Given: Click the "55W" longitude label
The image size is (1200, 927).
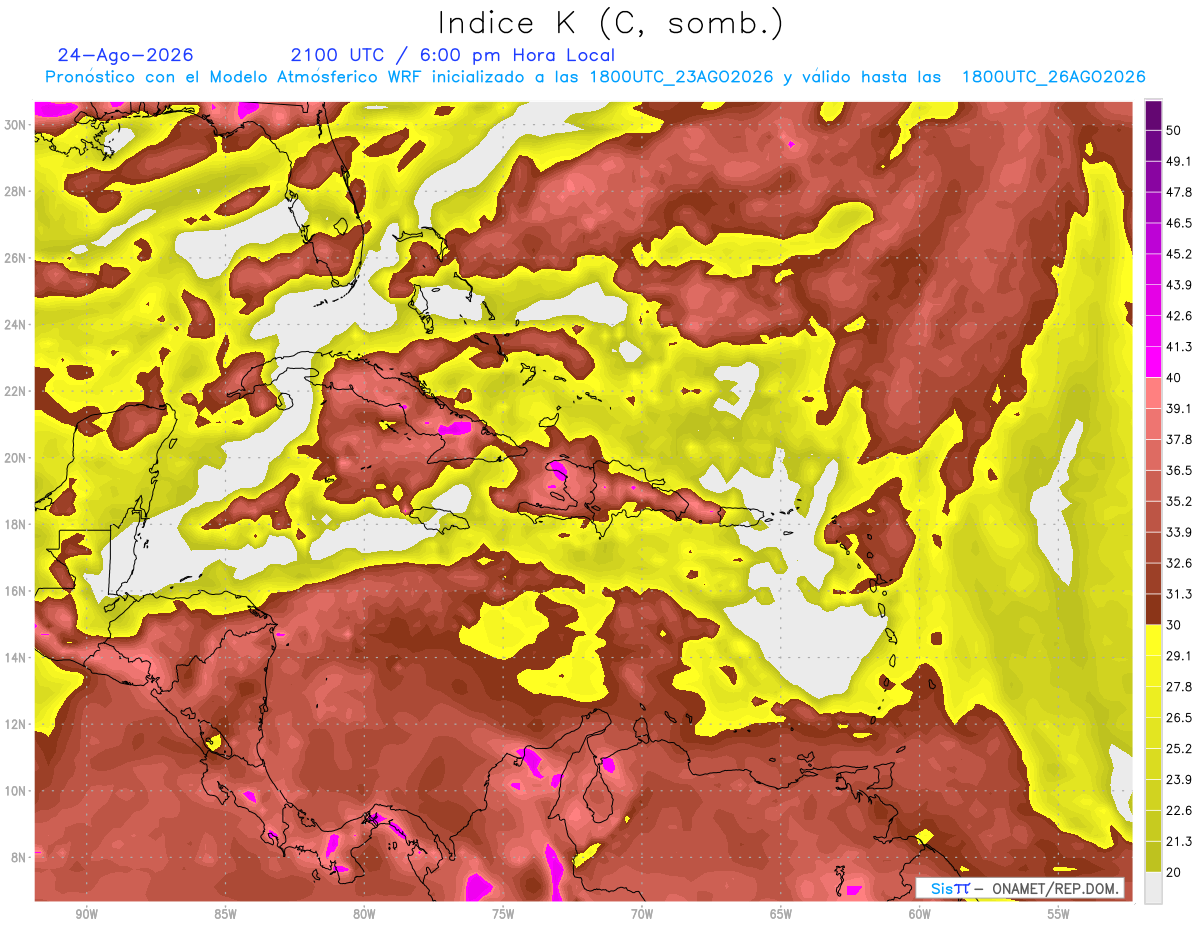Looking at the screenshot, I should (x=1059, y=915).
